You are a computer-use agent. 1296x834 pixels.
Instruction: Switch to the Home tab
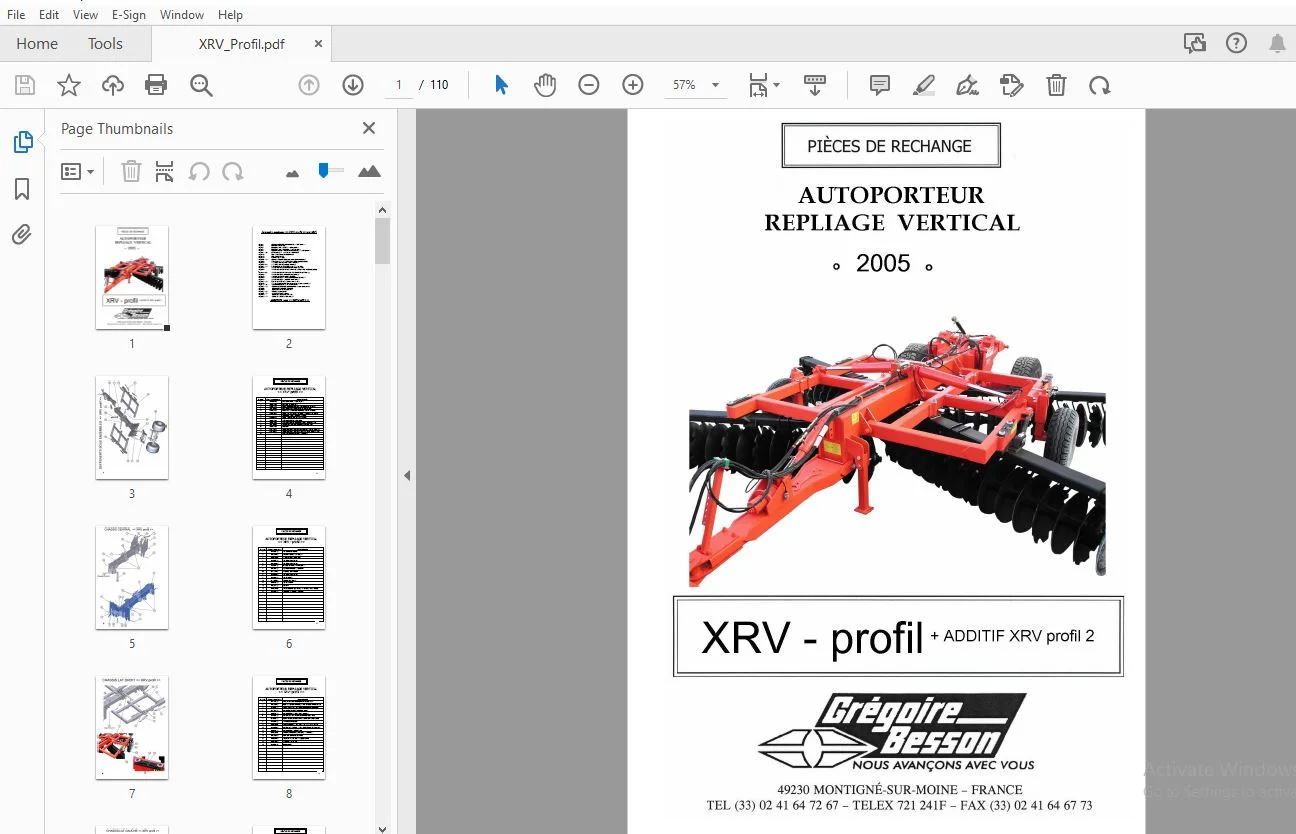point(37,43)
